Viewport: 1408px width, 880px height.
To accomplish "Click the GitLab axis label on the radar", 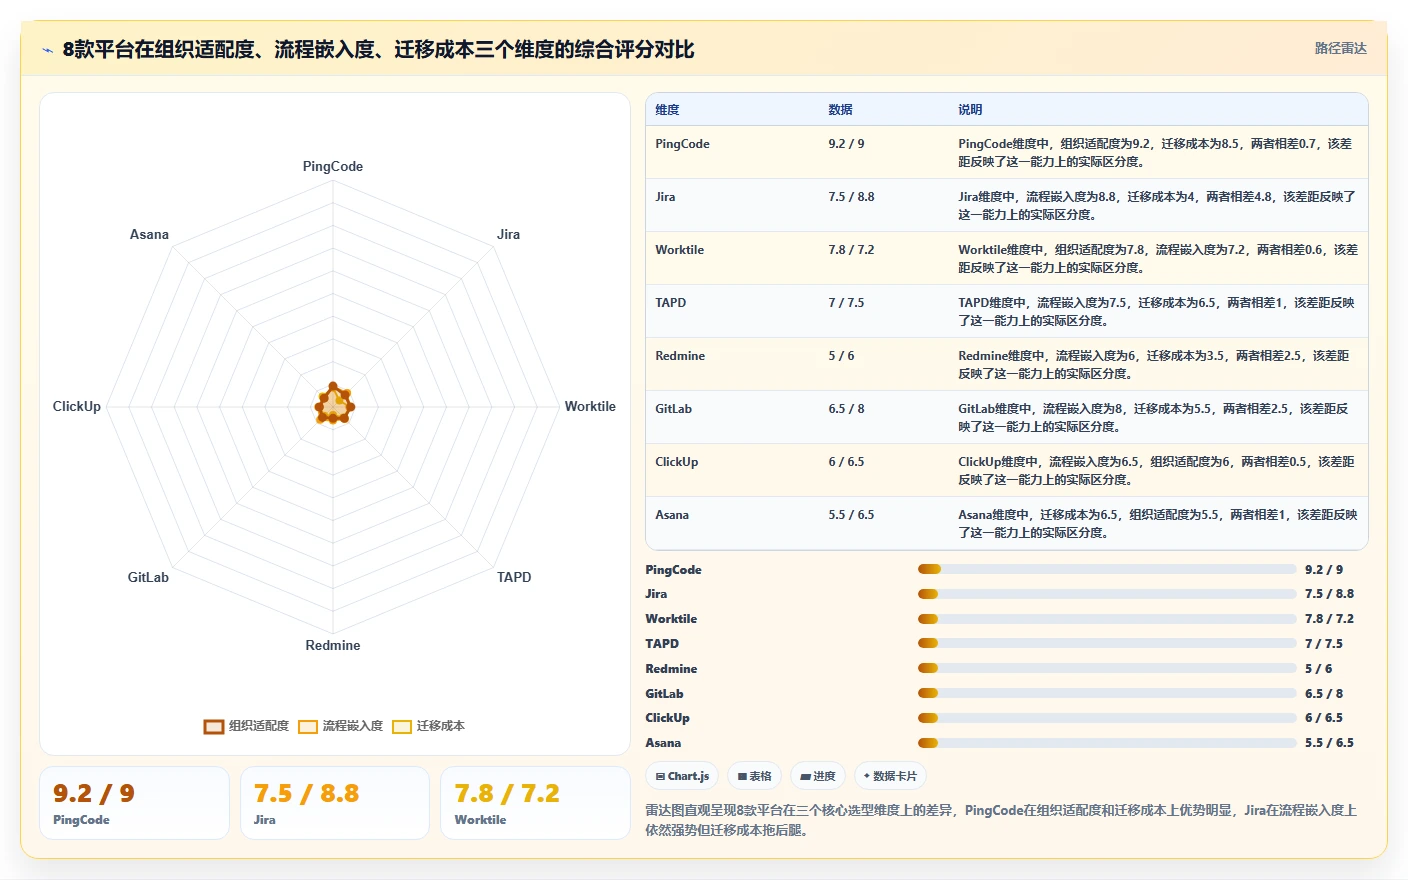I will pyautogui.click(x=148, y=577).
